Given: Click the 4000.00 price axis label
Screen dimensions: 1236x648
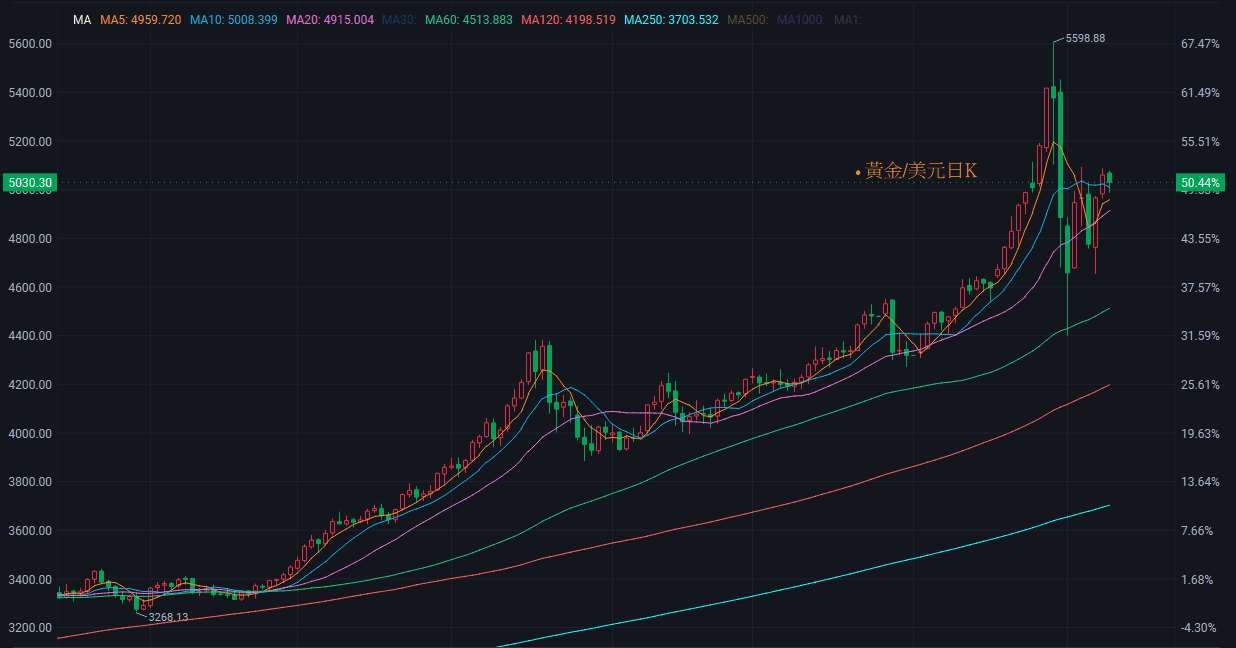Looking at the screenshot, I should click(29, 434).
